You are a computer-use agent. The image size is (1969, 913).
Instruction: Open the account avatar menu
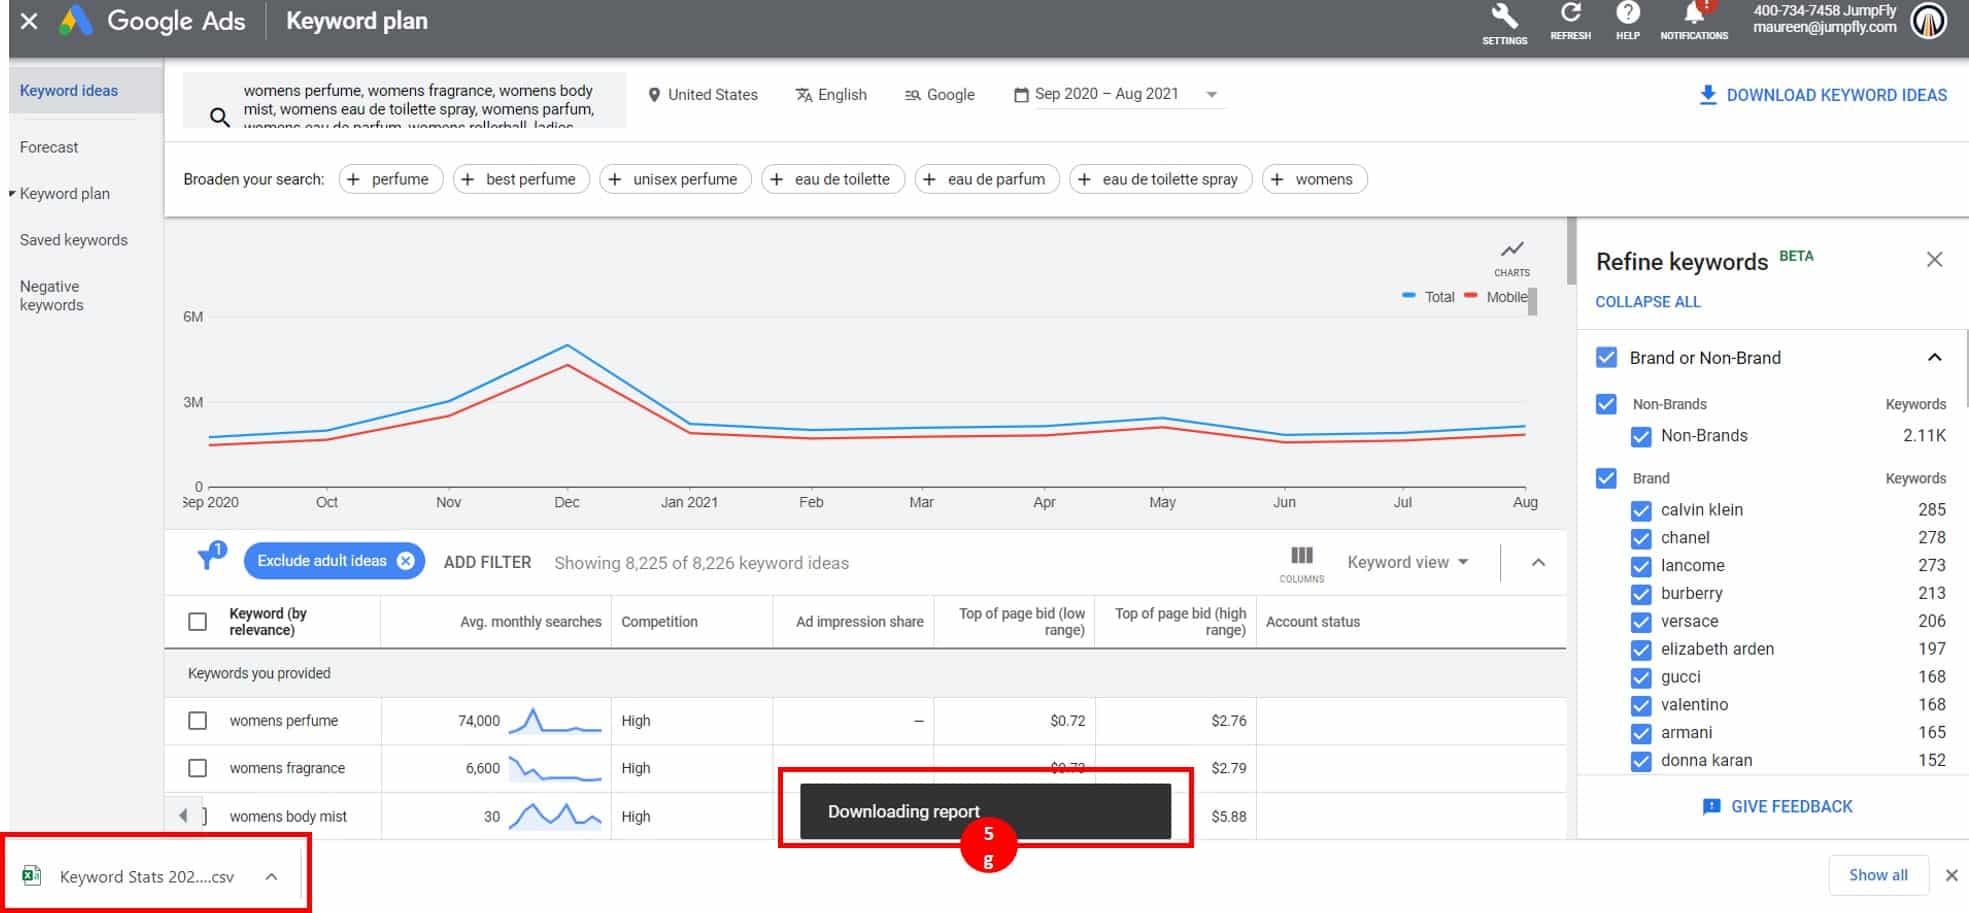(x=1929, y=21)
